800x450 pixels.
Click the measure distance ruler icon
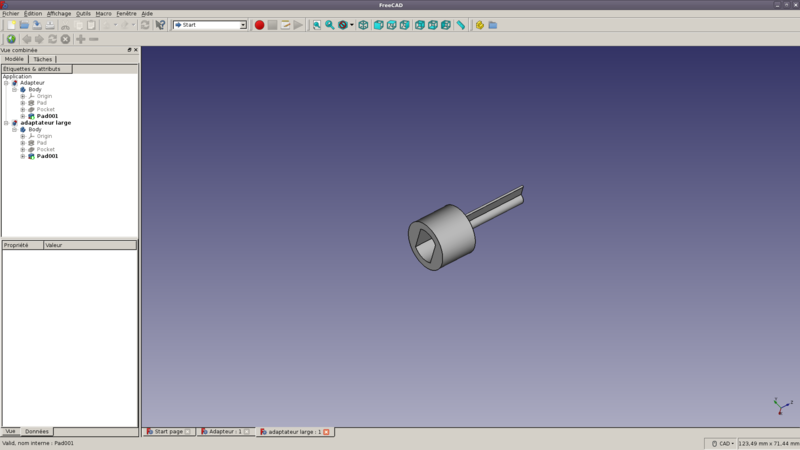[x=461, y=25]
